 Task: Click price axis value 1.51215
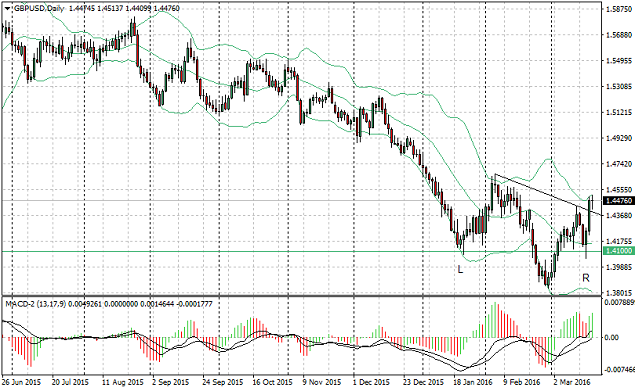tap(619, 112)
